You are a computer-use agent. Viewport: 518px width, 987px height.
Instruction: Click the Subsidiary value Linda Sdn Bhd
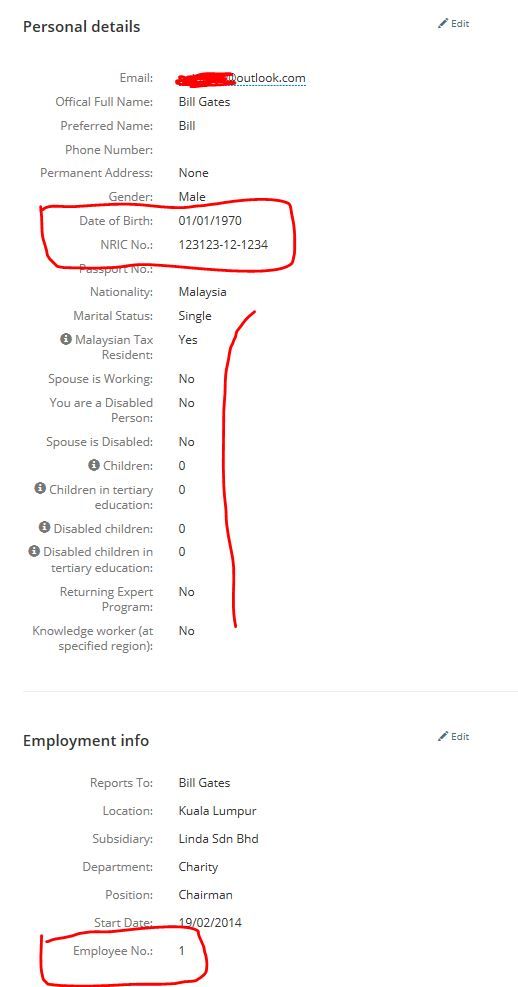click(x=218, y=838)
